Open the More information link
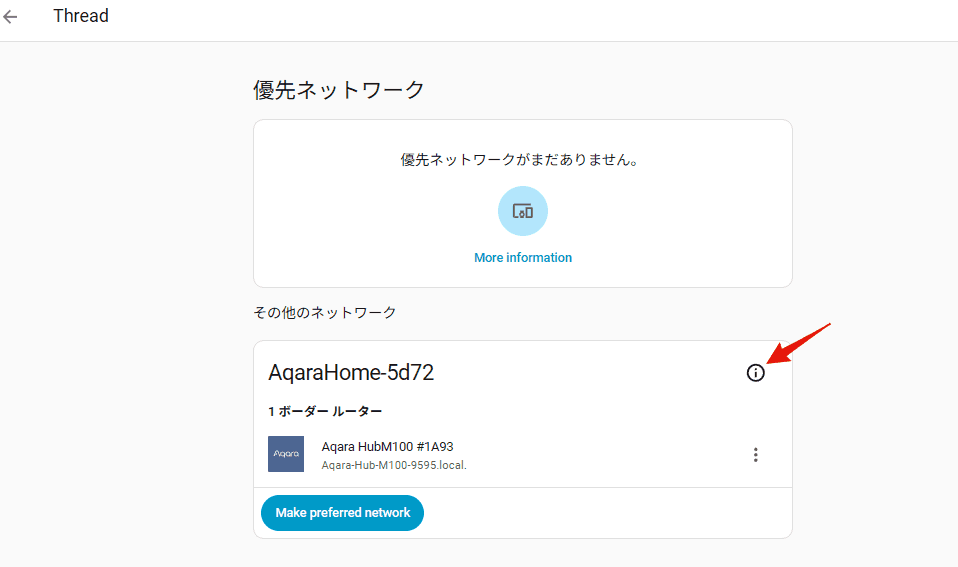 click(x=522, y=258)
